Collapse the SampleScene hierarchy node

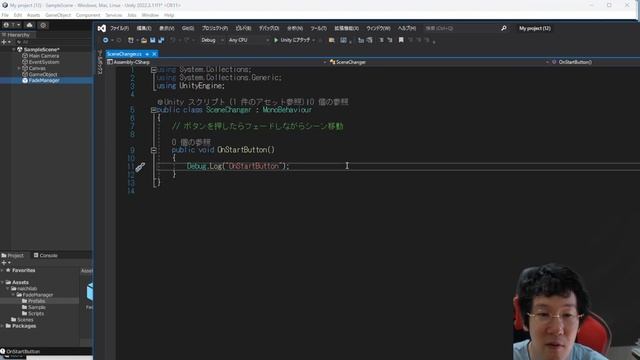[x=13, y=49]
